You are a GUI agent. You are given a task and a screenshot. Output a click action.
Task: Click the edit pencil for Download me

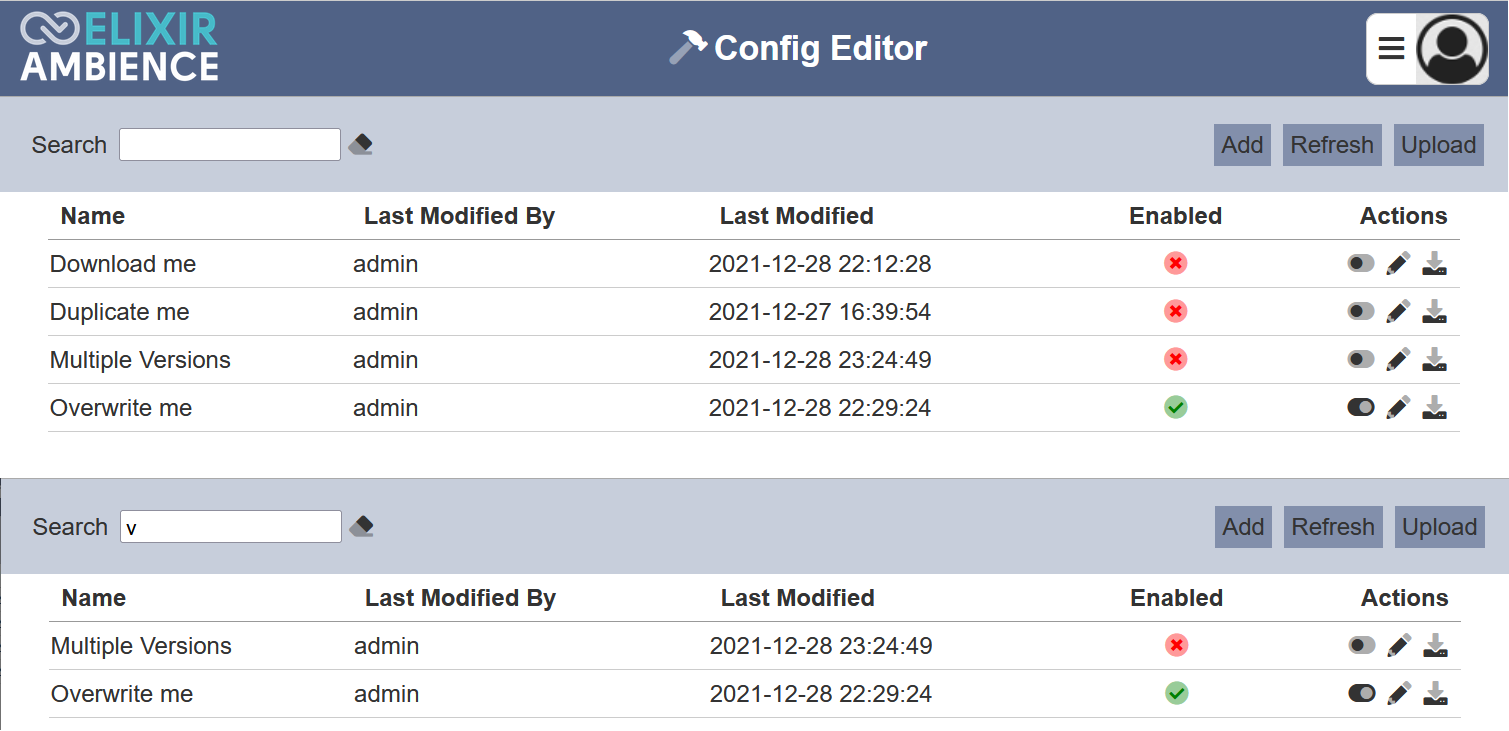click(1398, 264)
